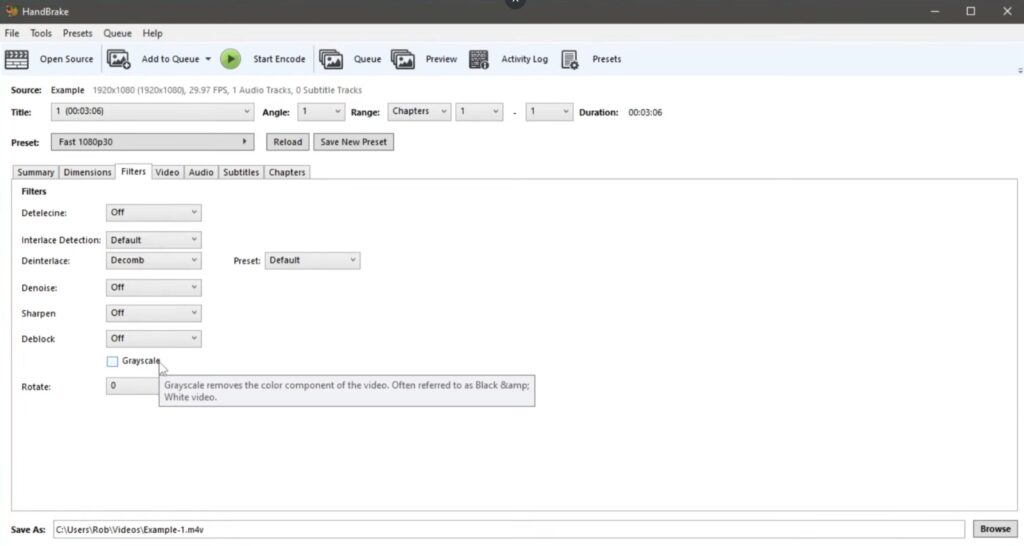Switch to the Subtitles tab
The width and height of the screenshot is (1024, 546).
click(241, 172)
